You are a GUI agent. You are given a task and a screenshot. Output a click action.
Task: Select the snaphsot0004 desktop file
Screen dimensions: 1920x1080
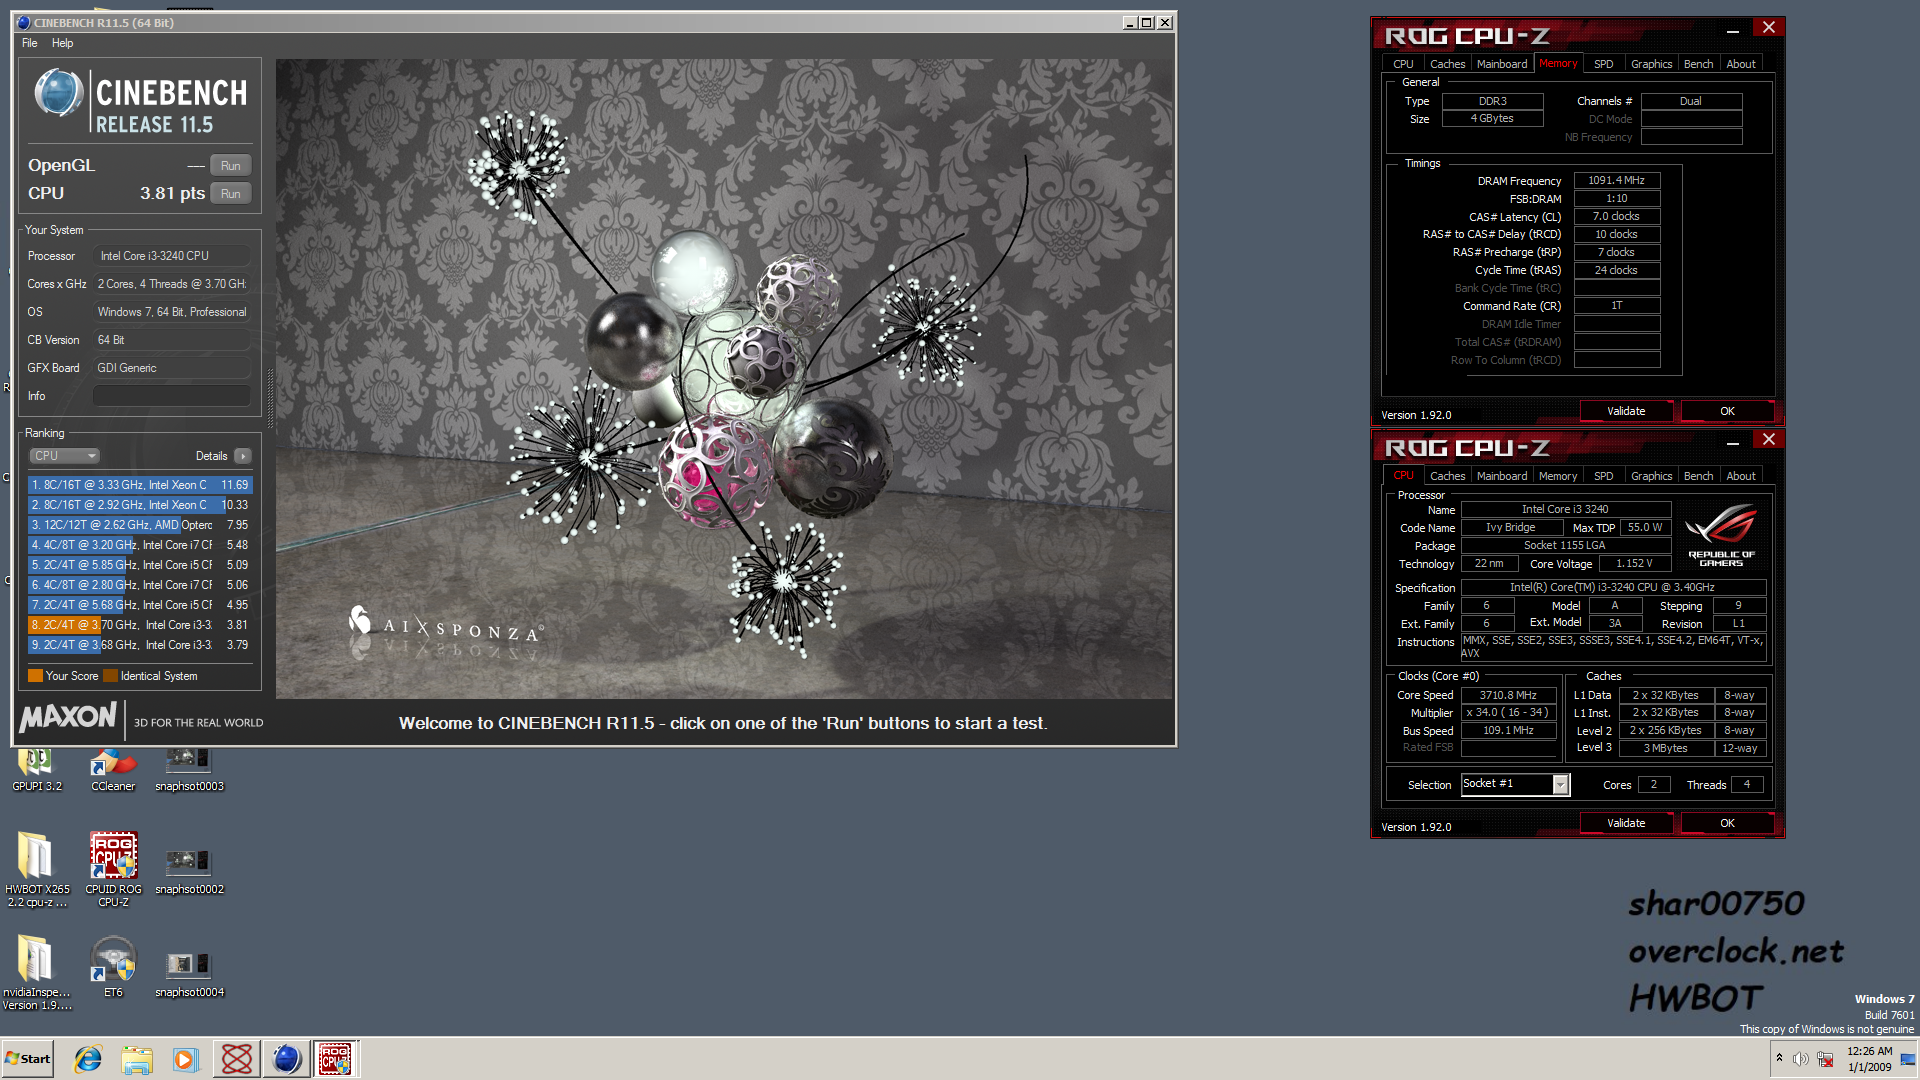click(189, 975)
